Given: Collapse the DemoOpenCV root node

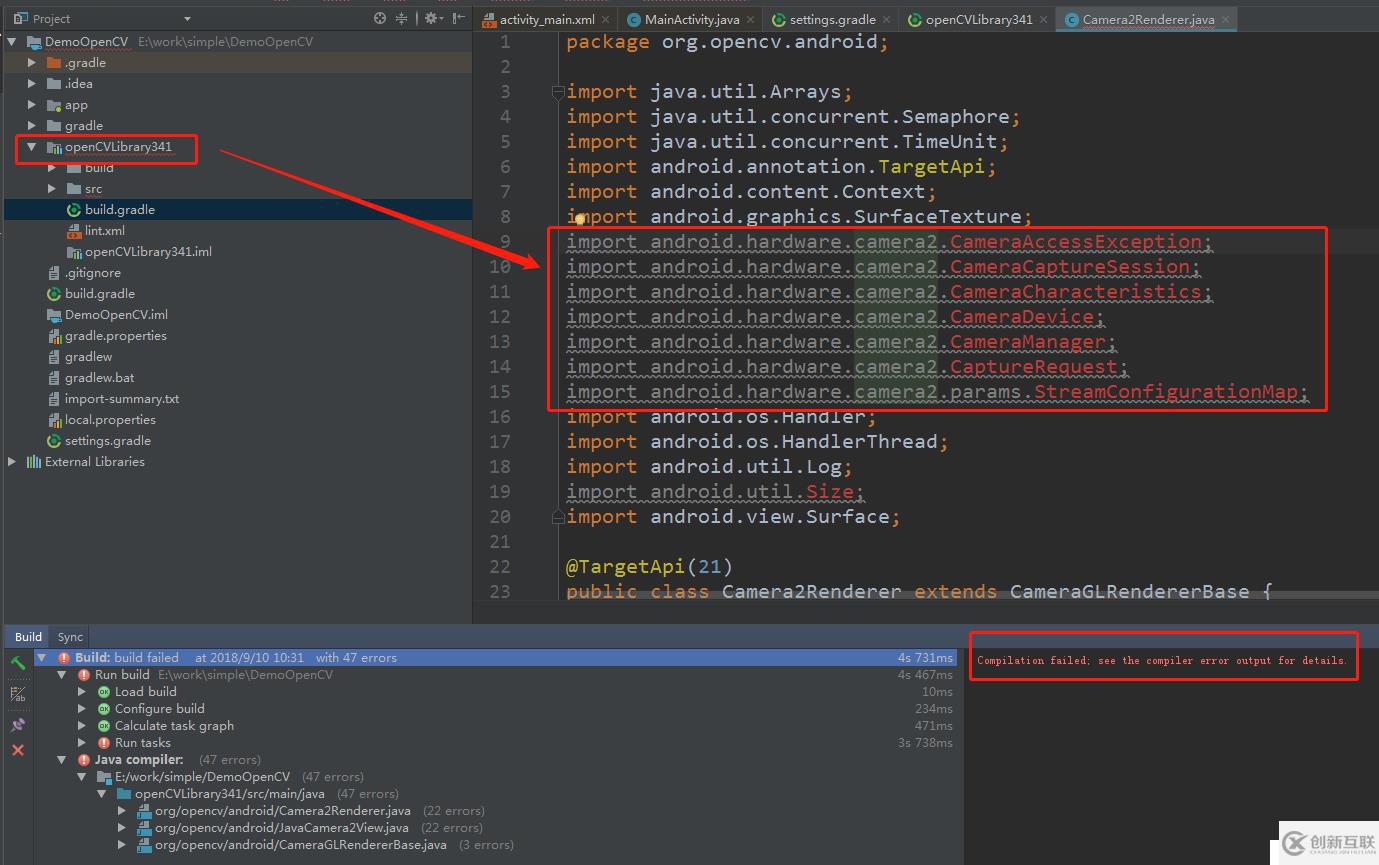Looking at the screenshot, I should pos(12,42).
